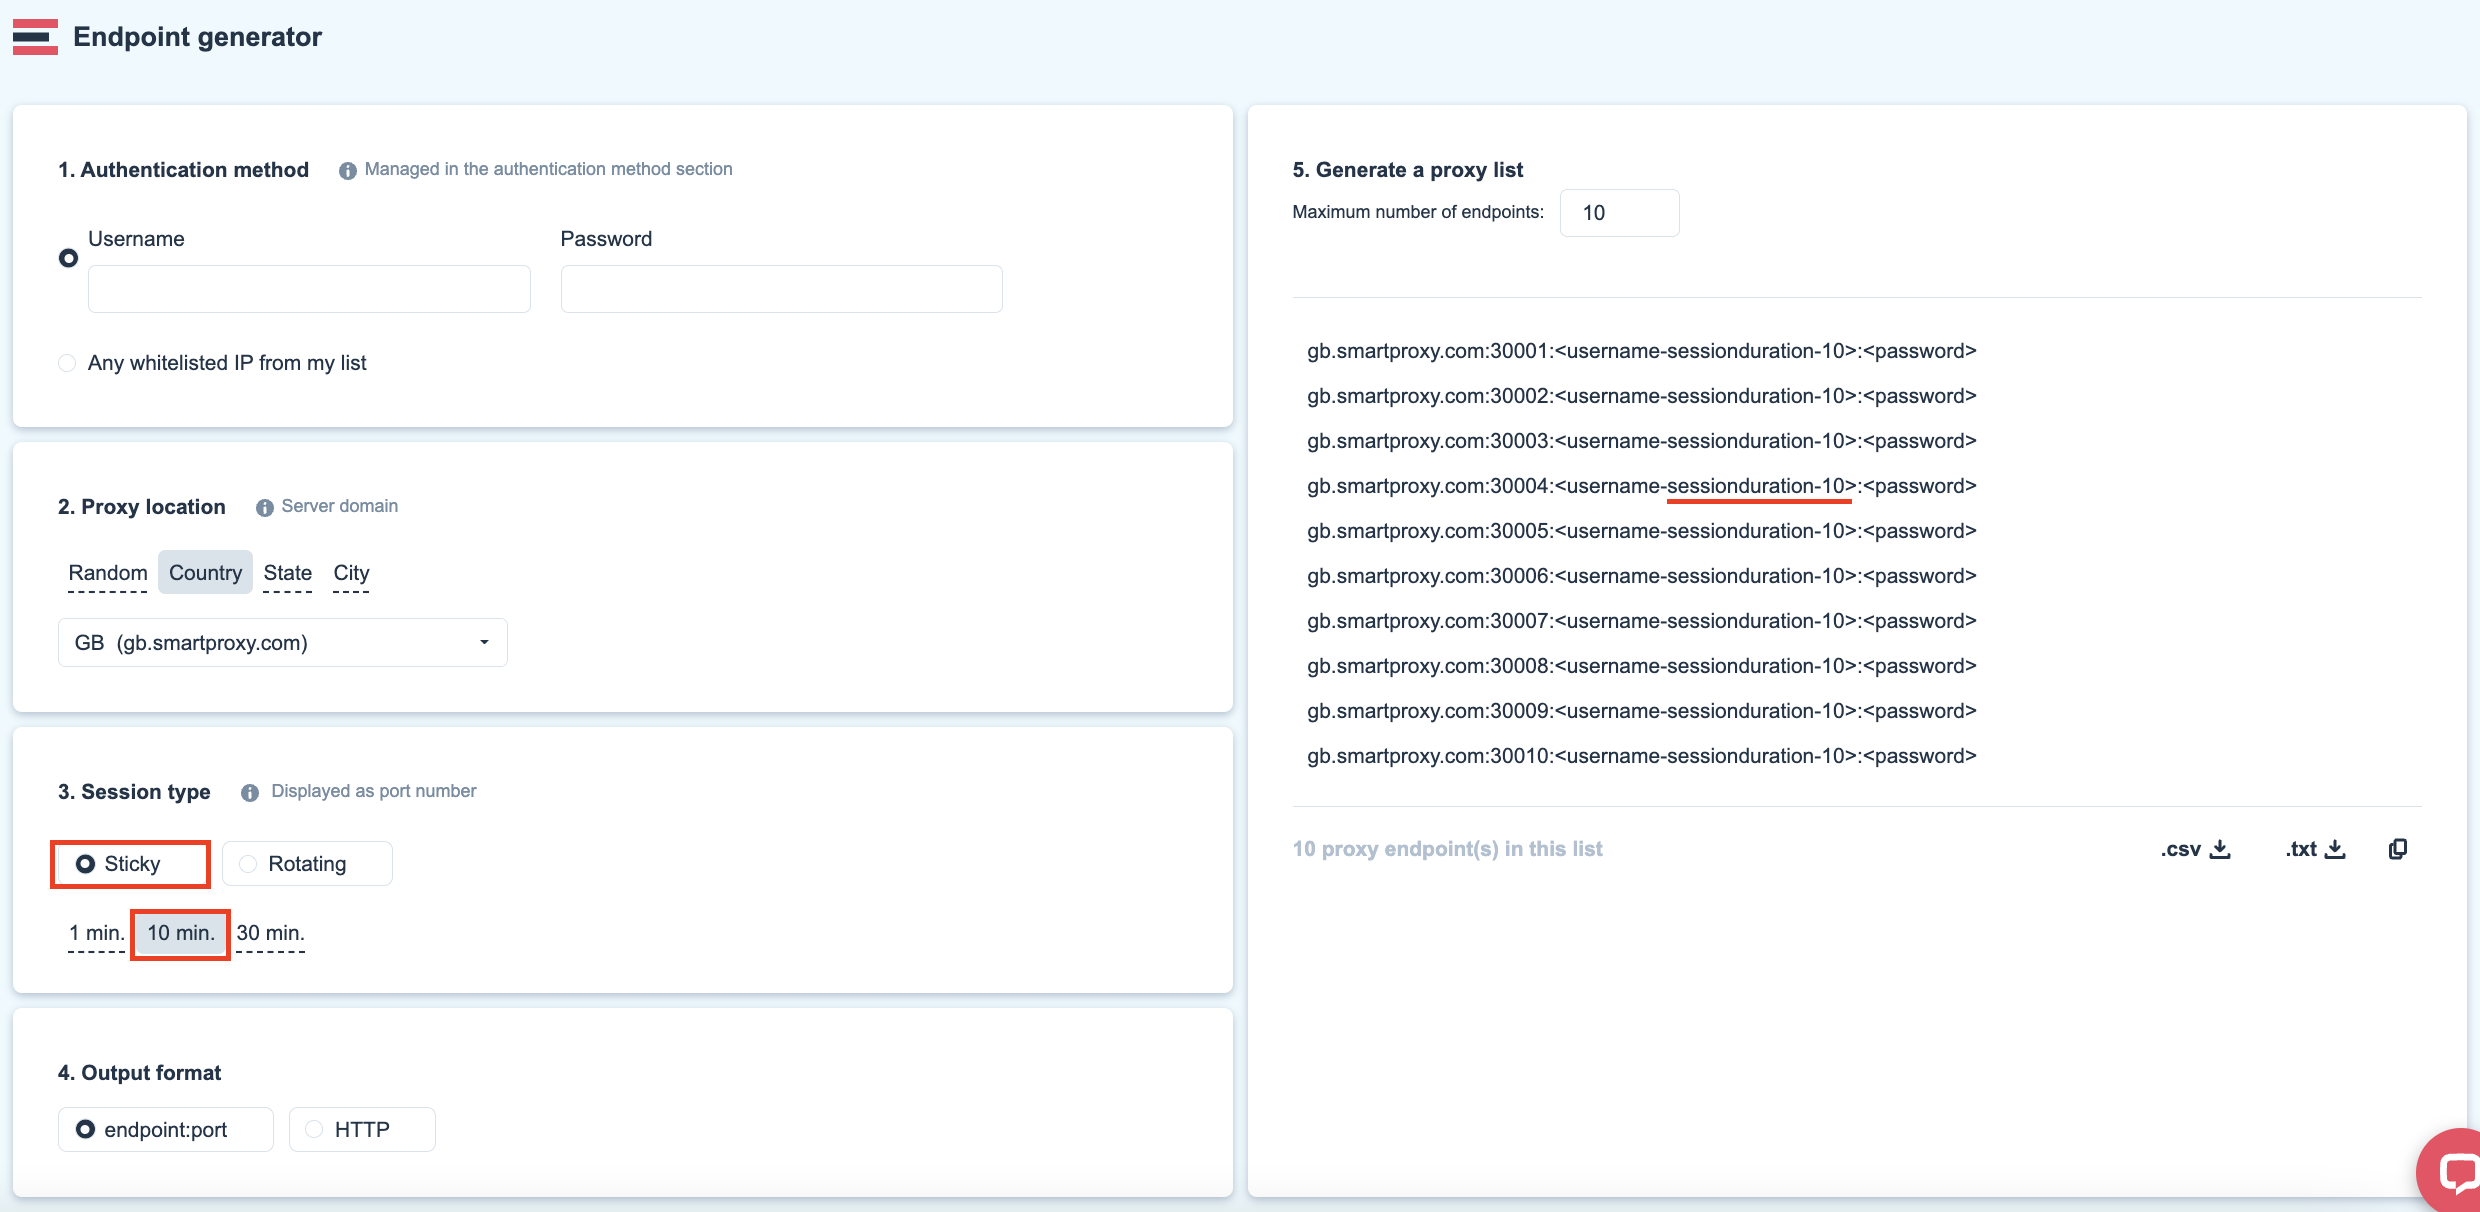Copy proxy list to clipboard
This screenshot has height=1212, width=2480.
[x=2397, y=849]
